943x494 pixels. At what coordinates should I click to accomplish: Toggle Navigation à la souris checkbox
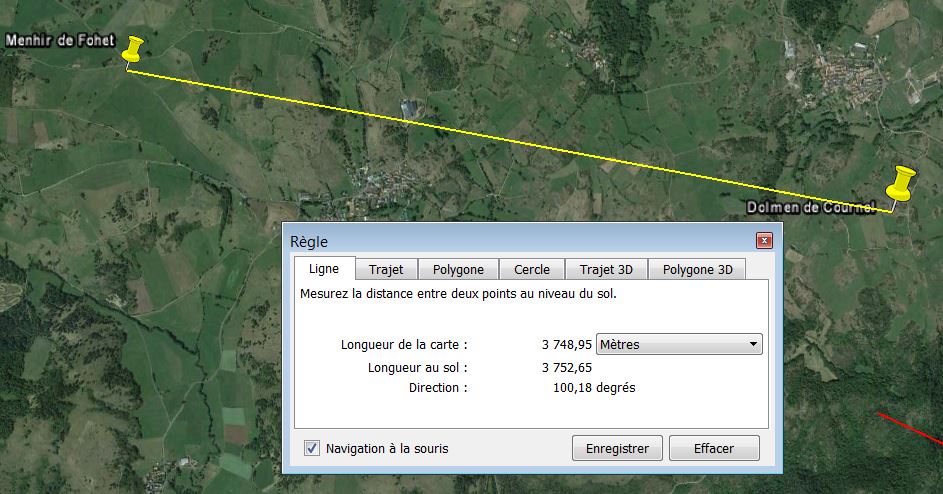(x=312, y=448)
